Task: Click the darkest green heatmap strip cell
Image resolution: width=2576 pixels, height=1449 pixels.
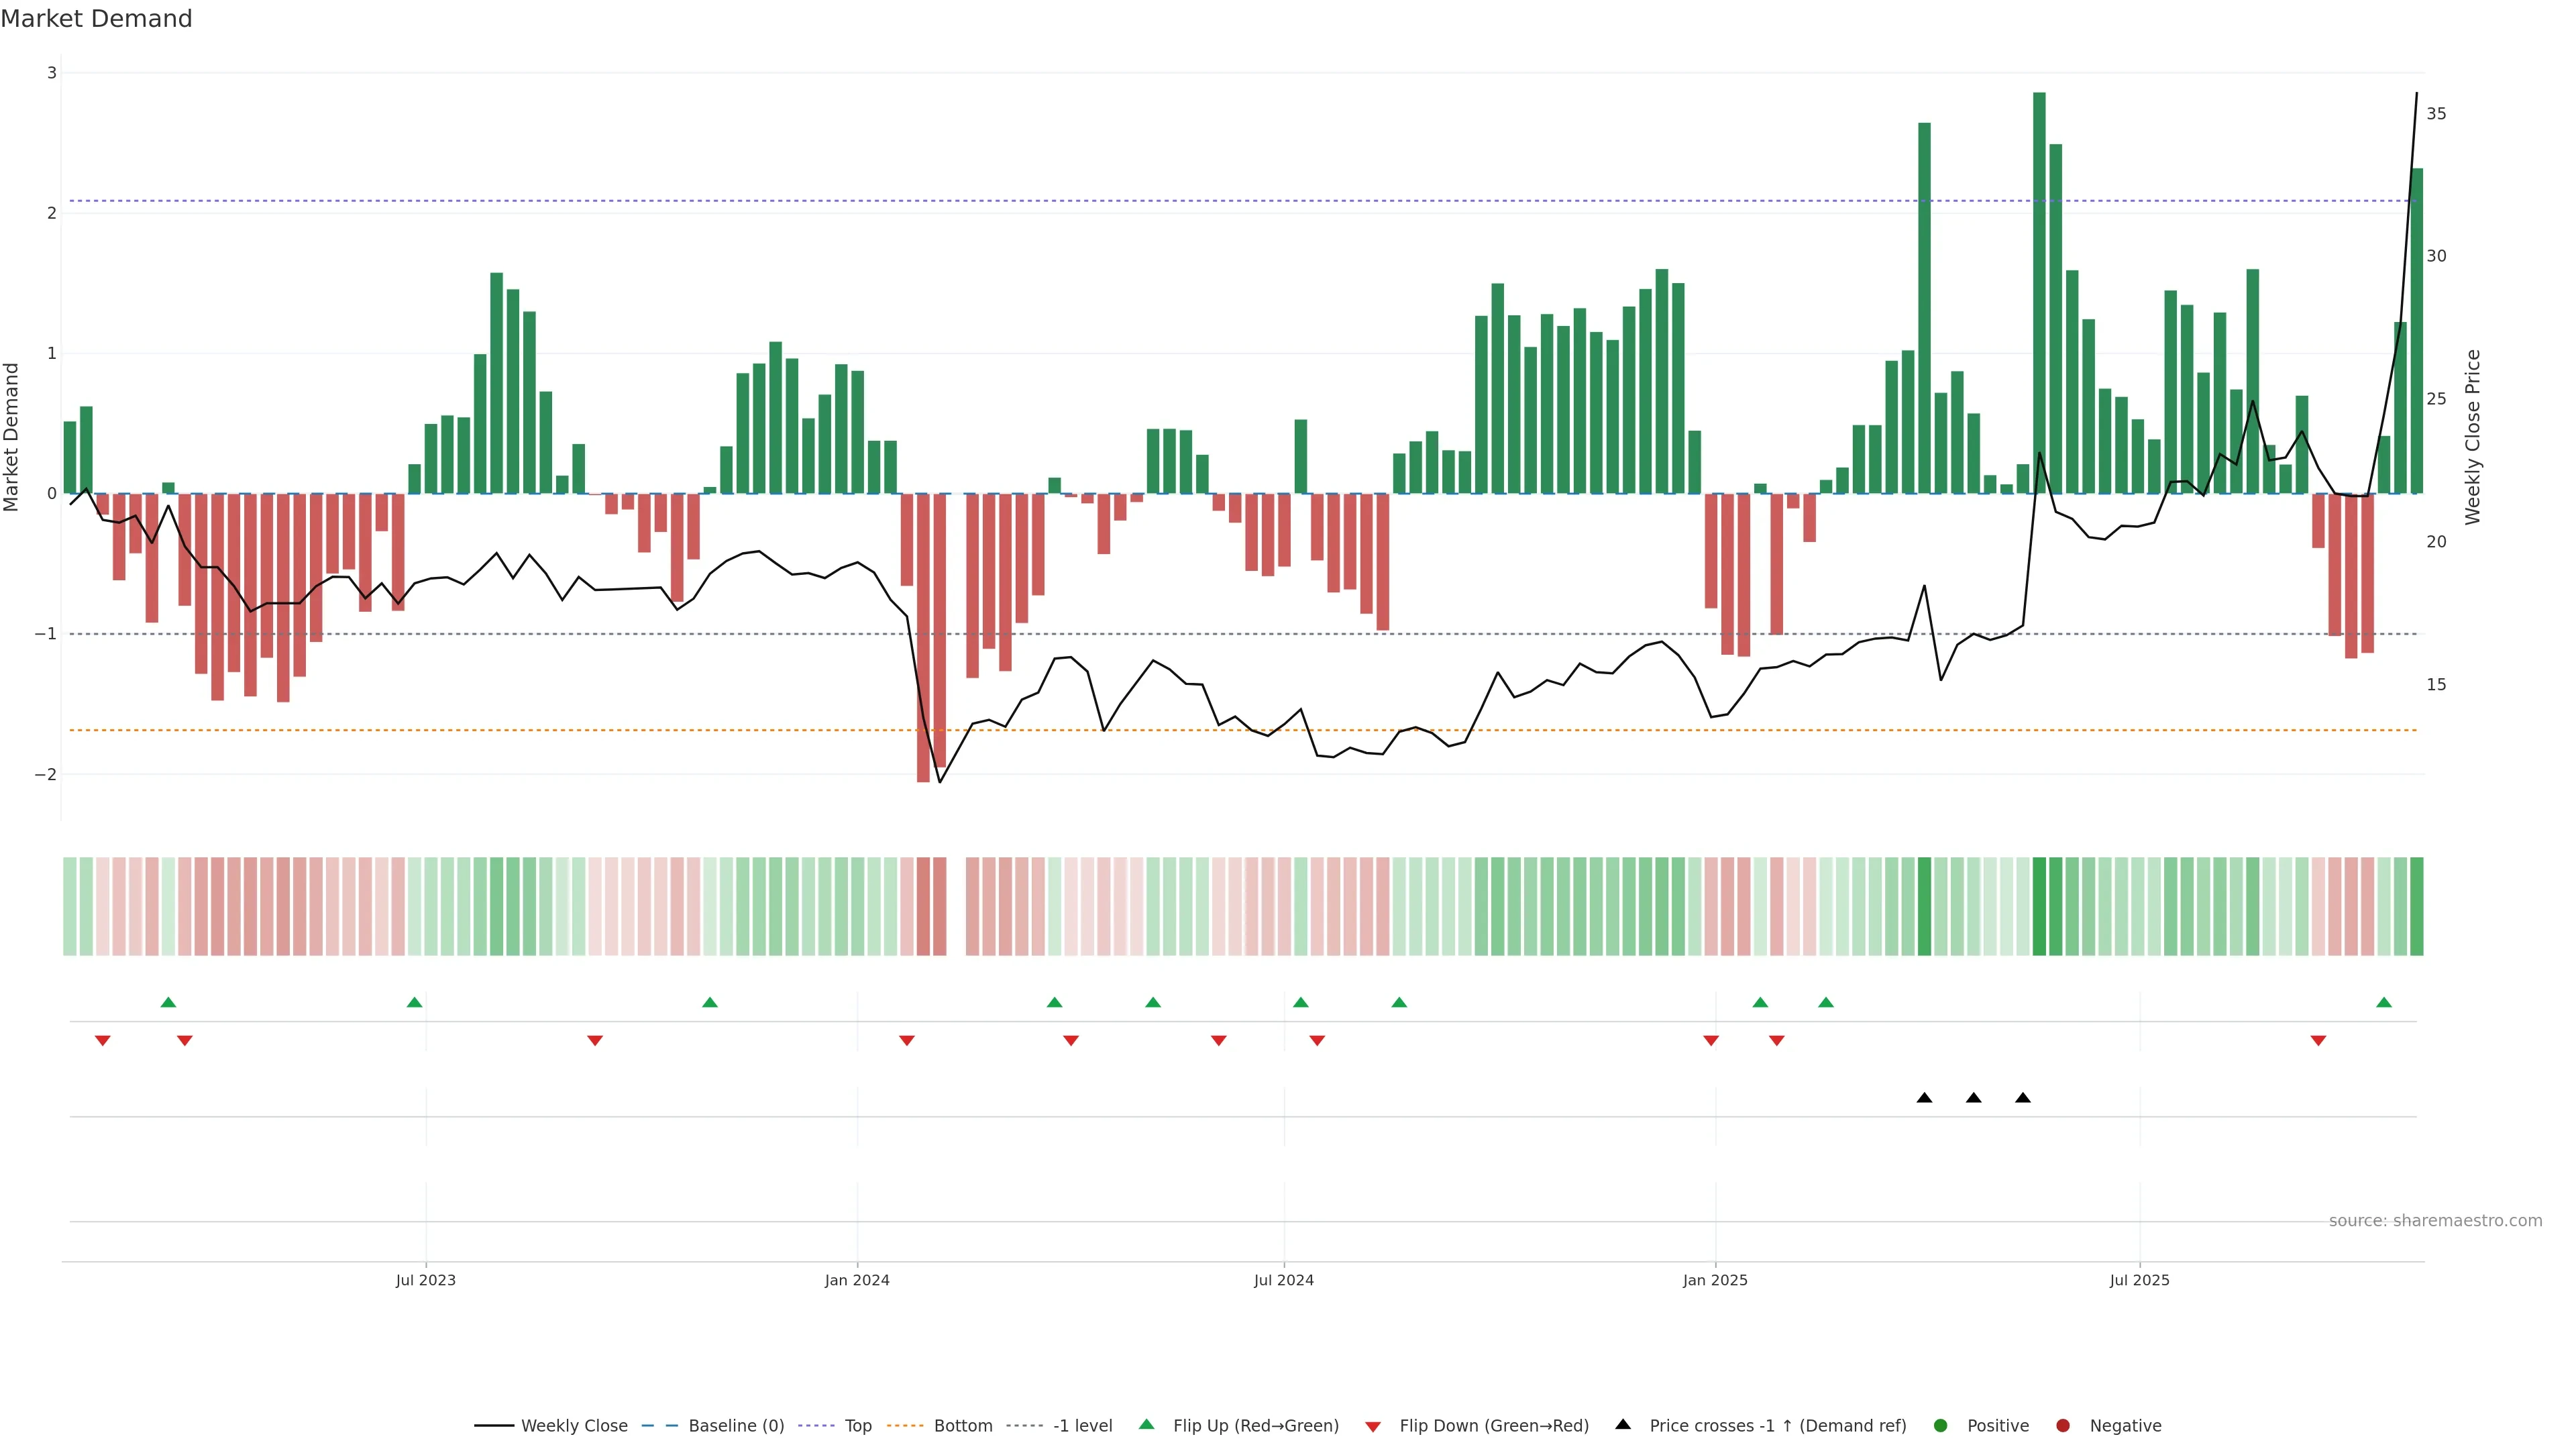Action: (x=2039, y=906)
